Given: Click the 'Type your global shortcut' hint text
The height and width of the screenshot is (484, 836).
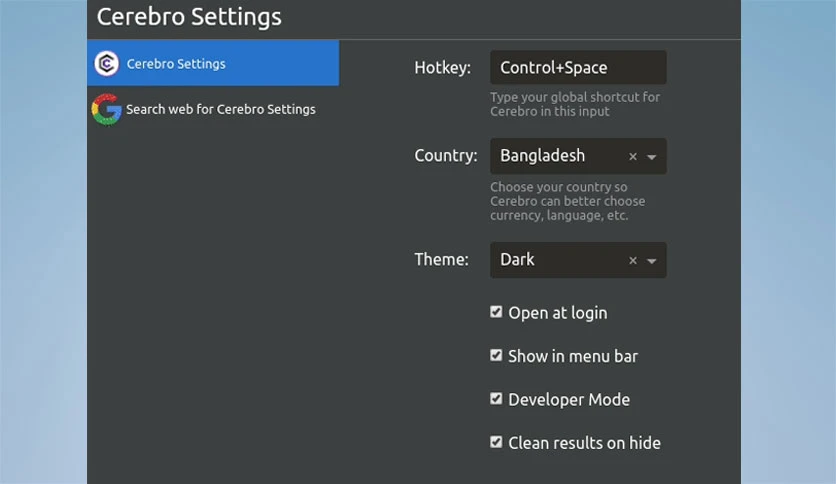Looking at the screenshot, I should 575,104.
